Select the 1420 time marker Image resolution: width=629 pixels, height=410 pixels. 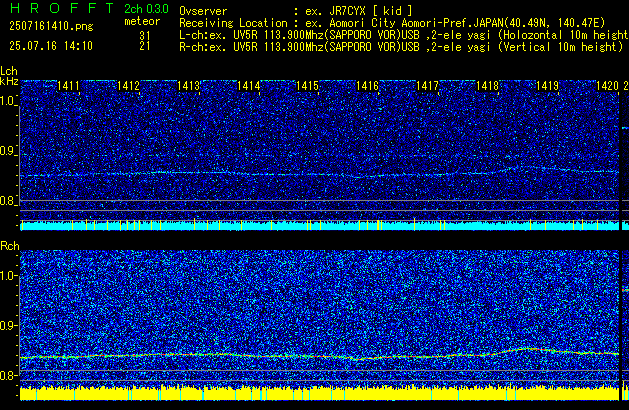click(x=607, y=86)
